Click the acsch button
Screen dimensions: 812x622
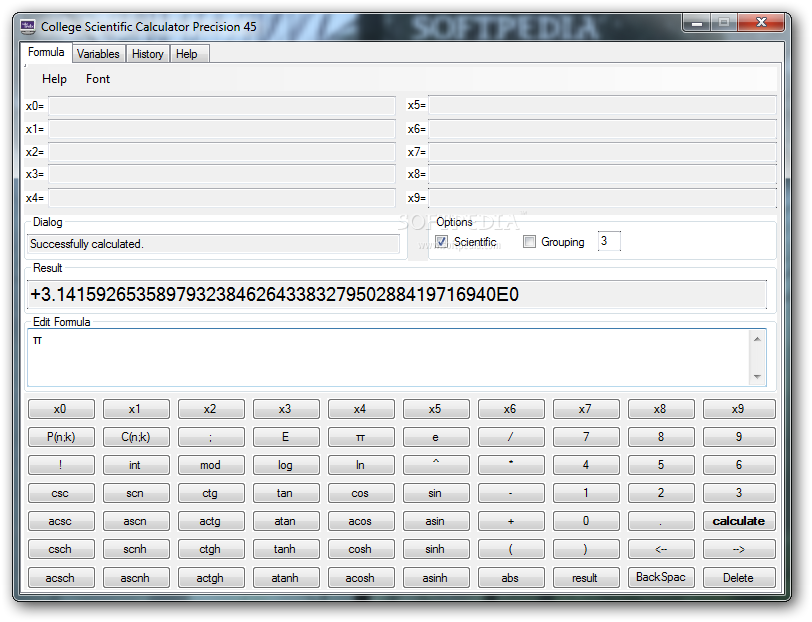tap(61, 577)
